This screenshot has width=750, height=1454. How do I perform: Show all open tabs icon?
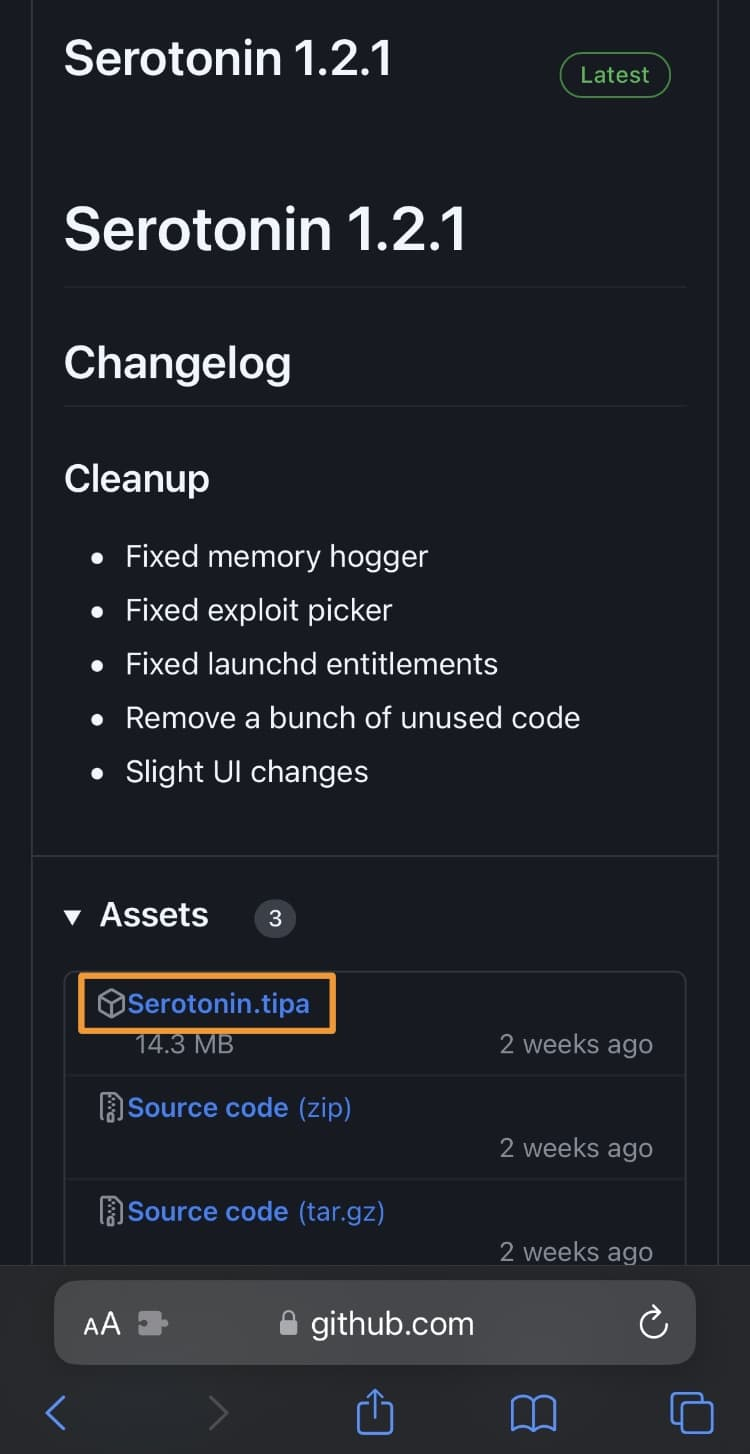click(691, 1412)
